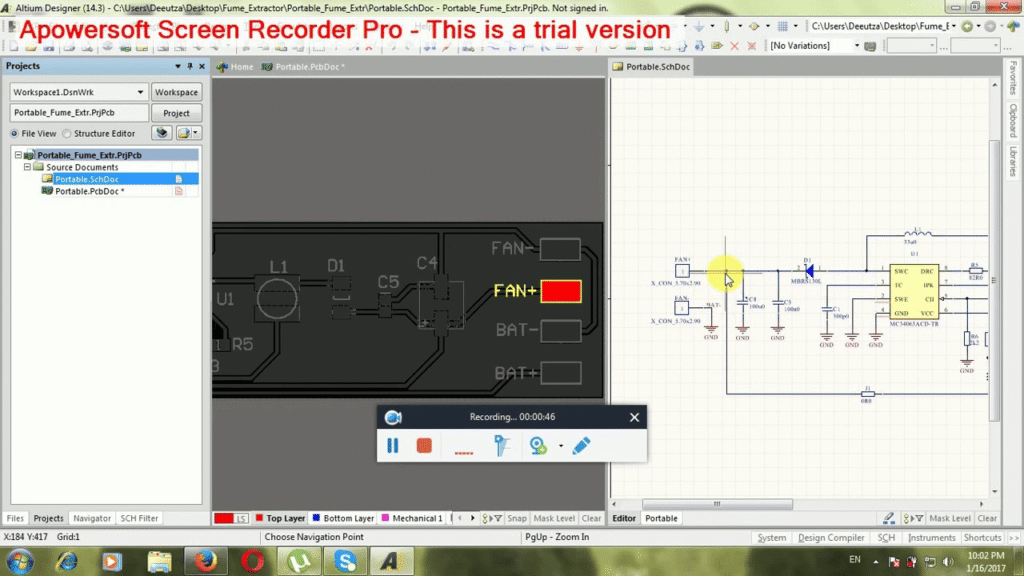
Task: Open the SCH Filter panel tab
Action: tap(139, 518)
